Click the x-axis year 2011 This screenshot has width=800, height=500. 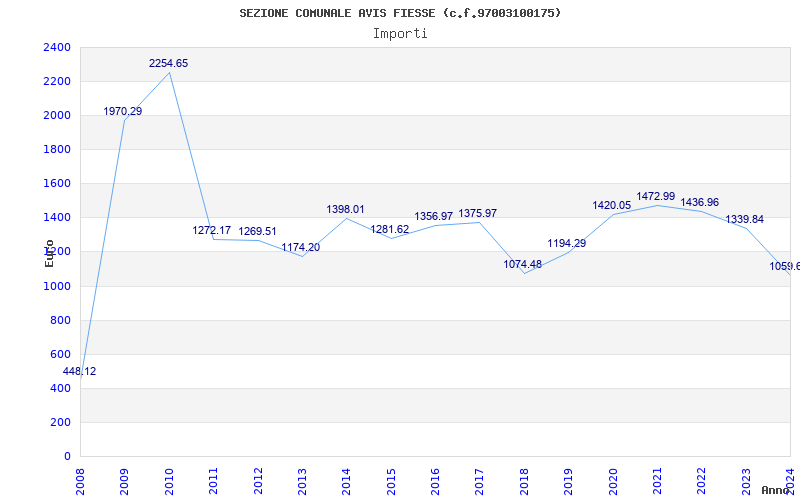click(213, 481)
